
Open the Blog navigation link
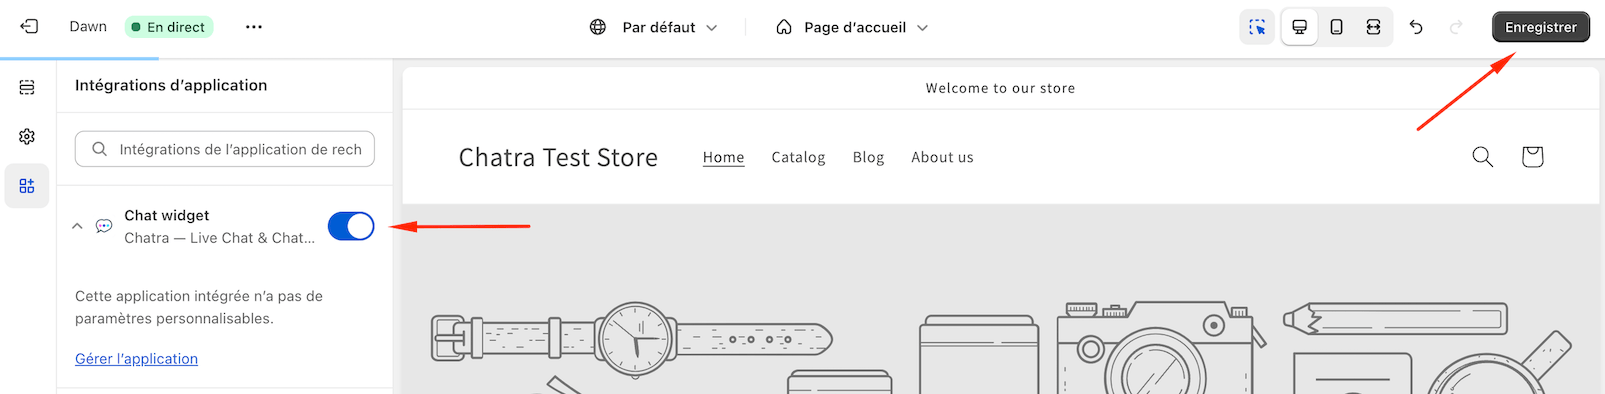coord(868,157)
